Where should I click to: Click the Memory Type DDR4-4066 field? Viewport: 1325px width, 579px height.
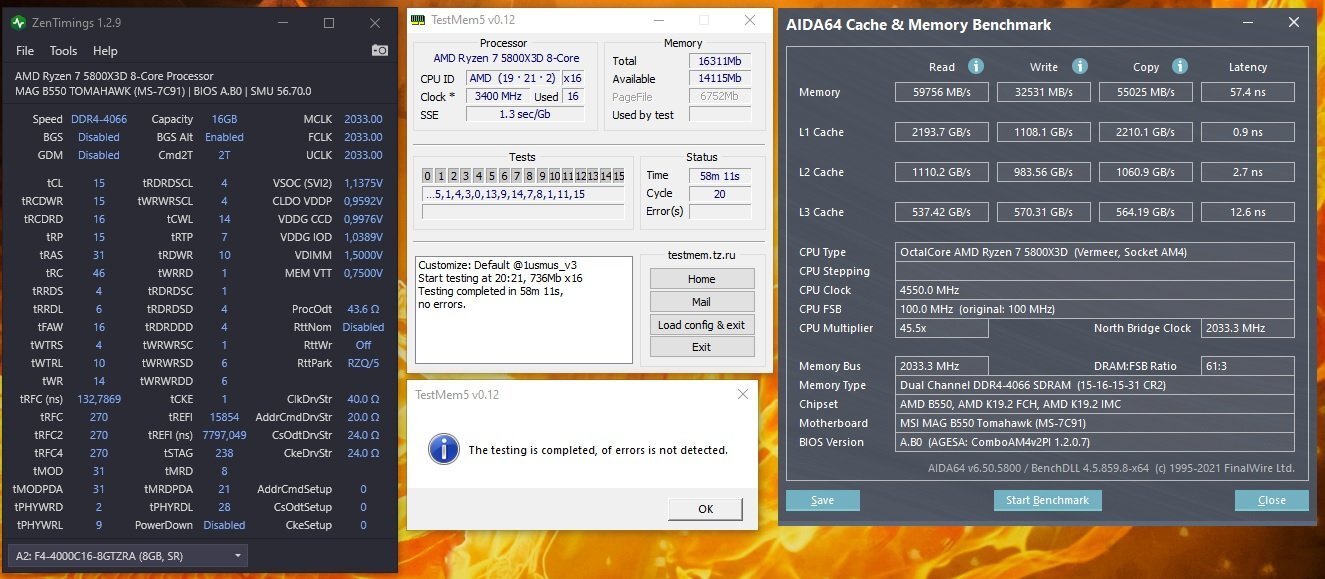point(1095,385)
